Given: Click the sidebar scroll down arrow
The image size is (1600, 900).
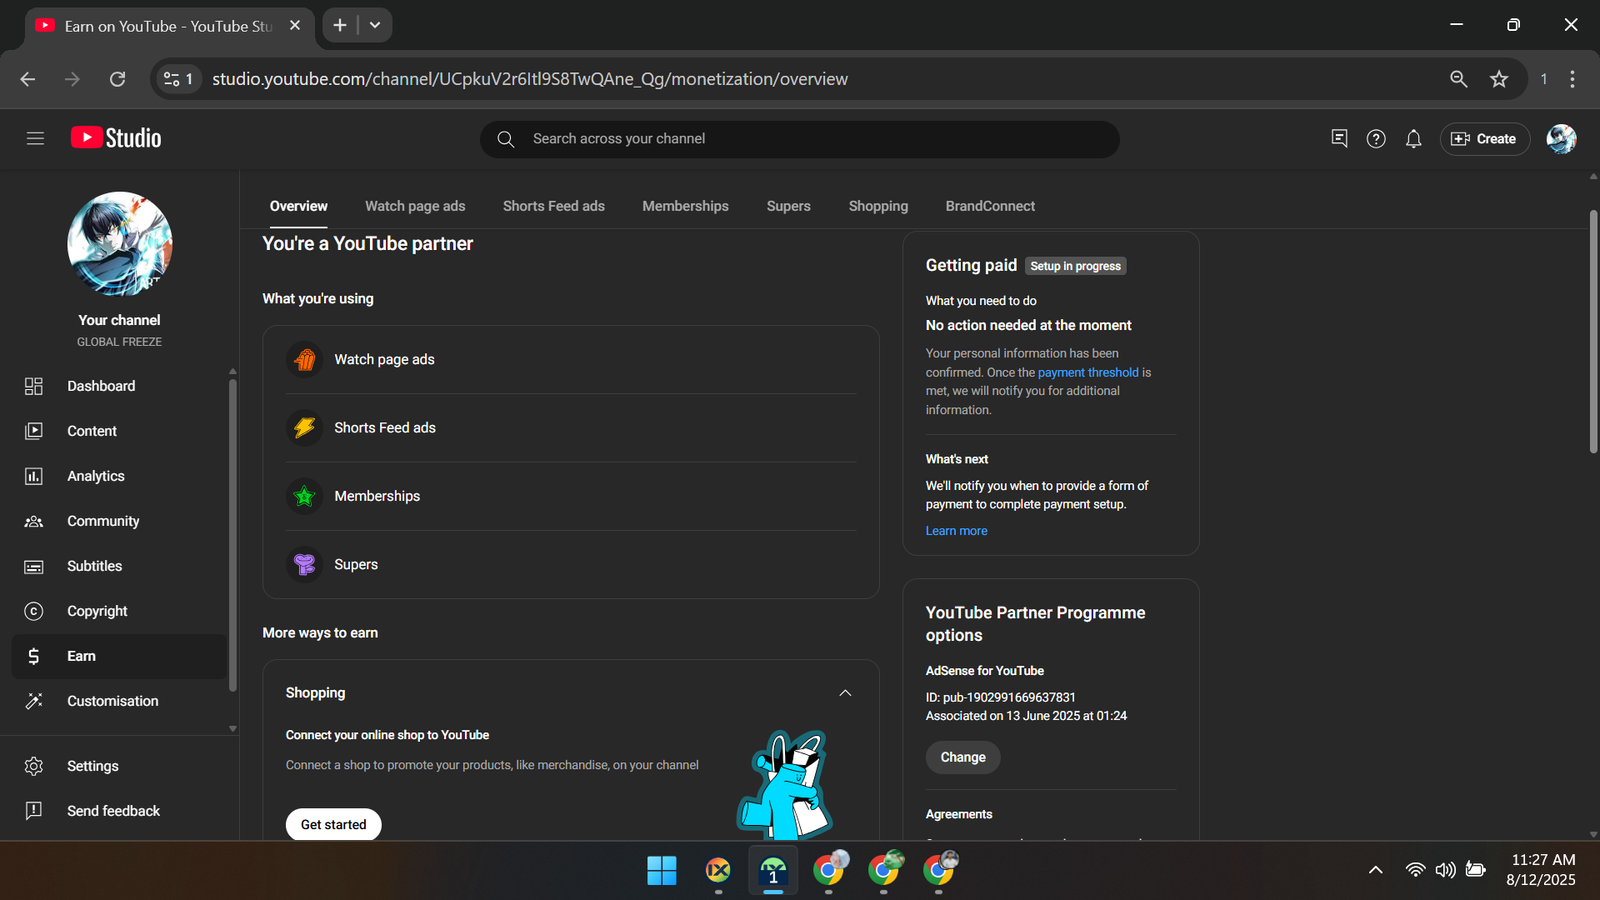Looking at the screenshot, I should click(233, 729).
